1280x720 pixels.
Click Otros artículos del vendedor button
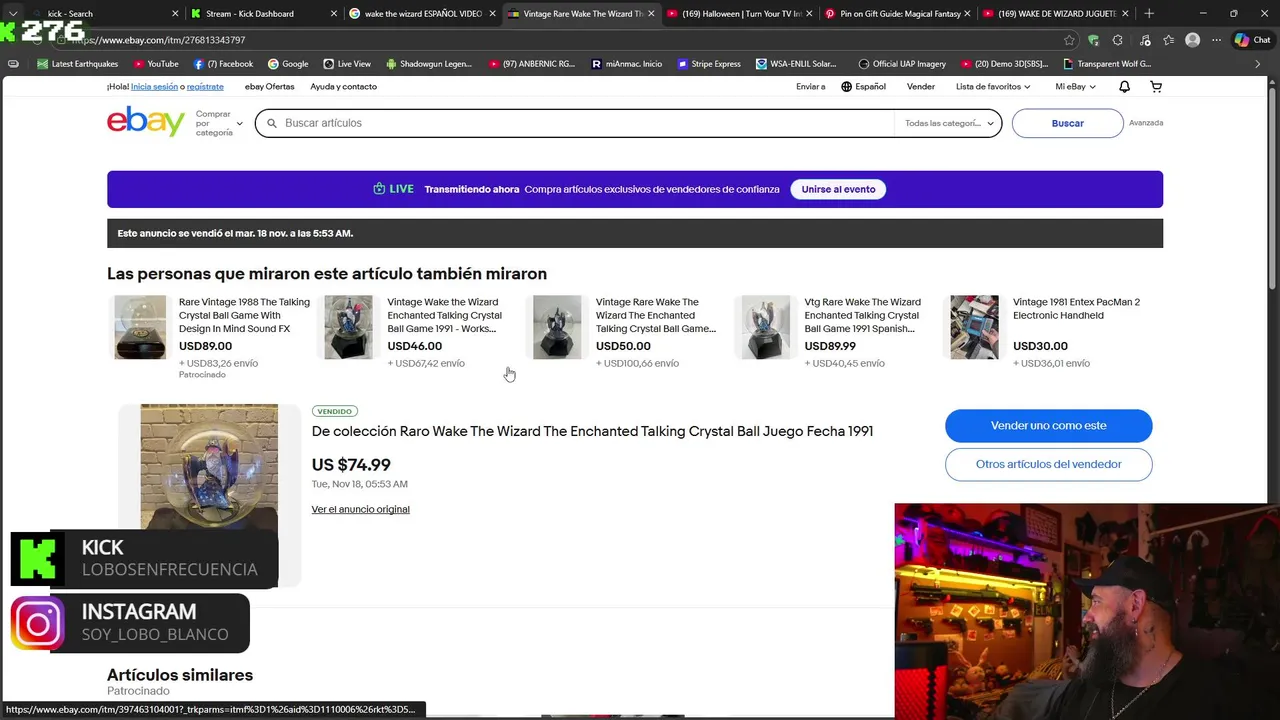point(1048,464)
